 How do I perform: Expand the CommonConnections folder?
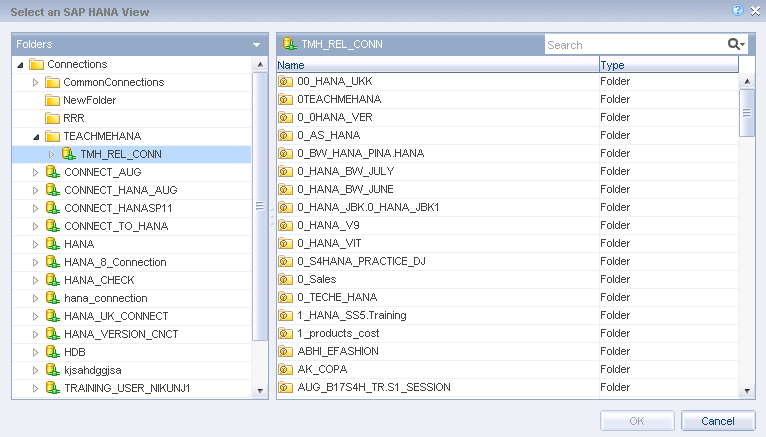tap(35, 83)
